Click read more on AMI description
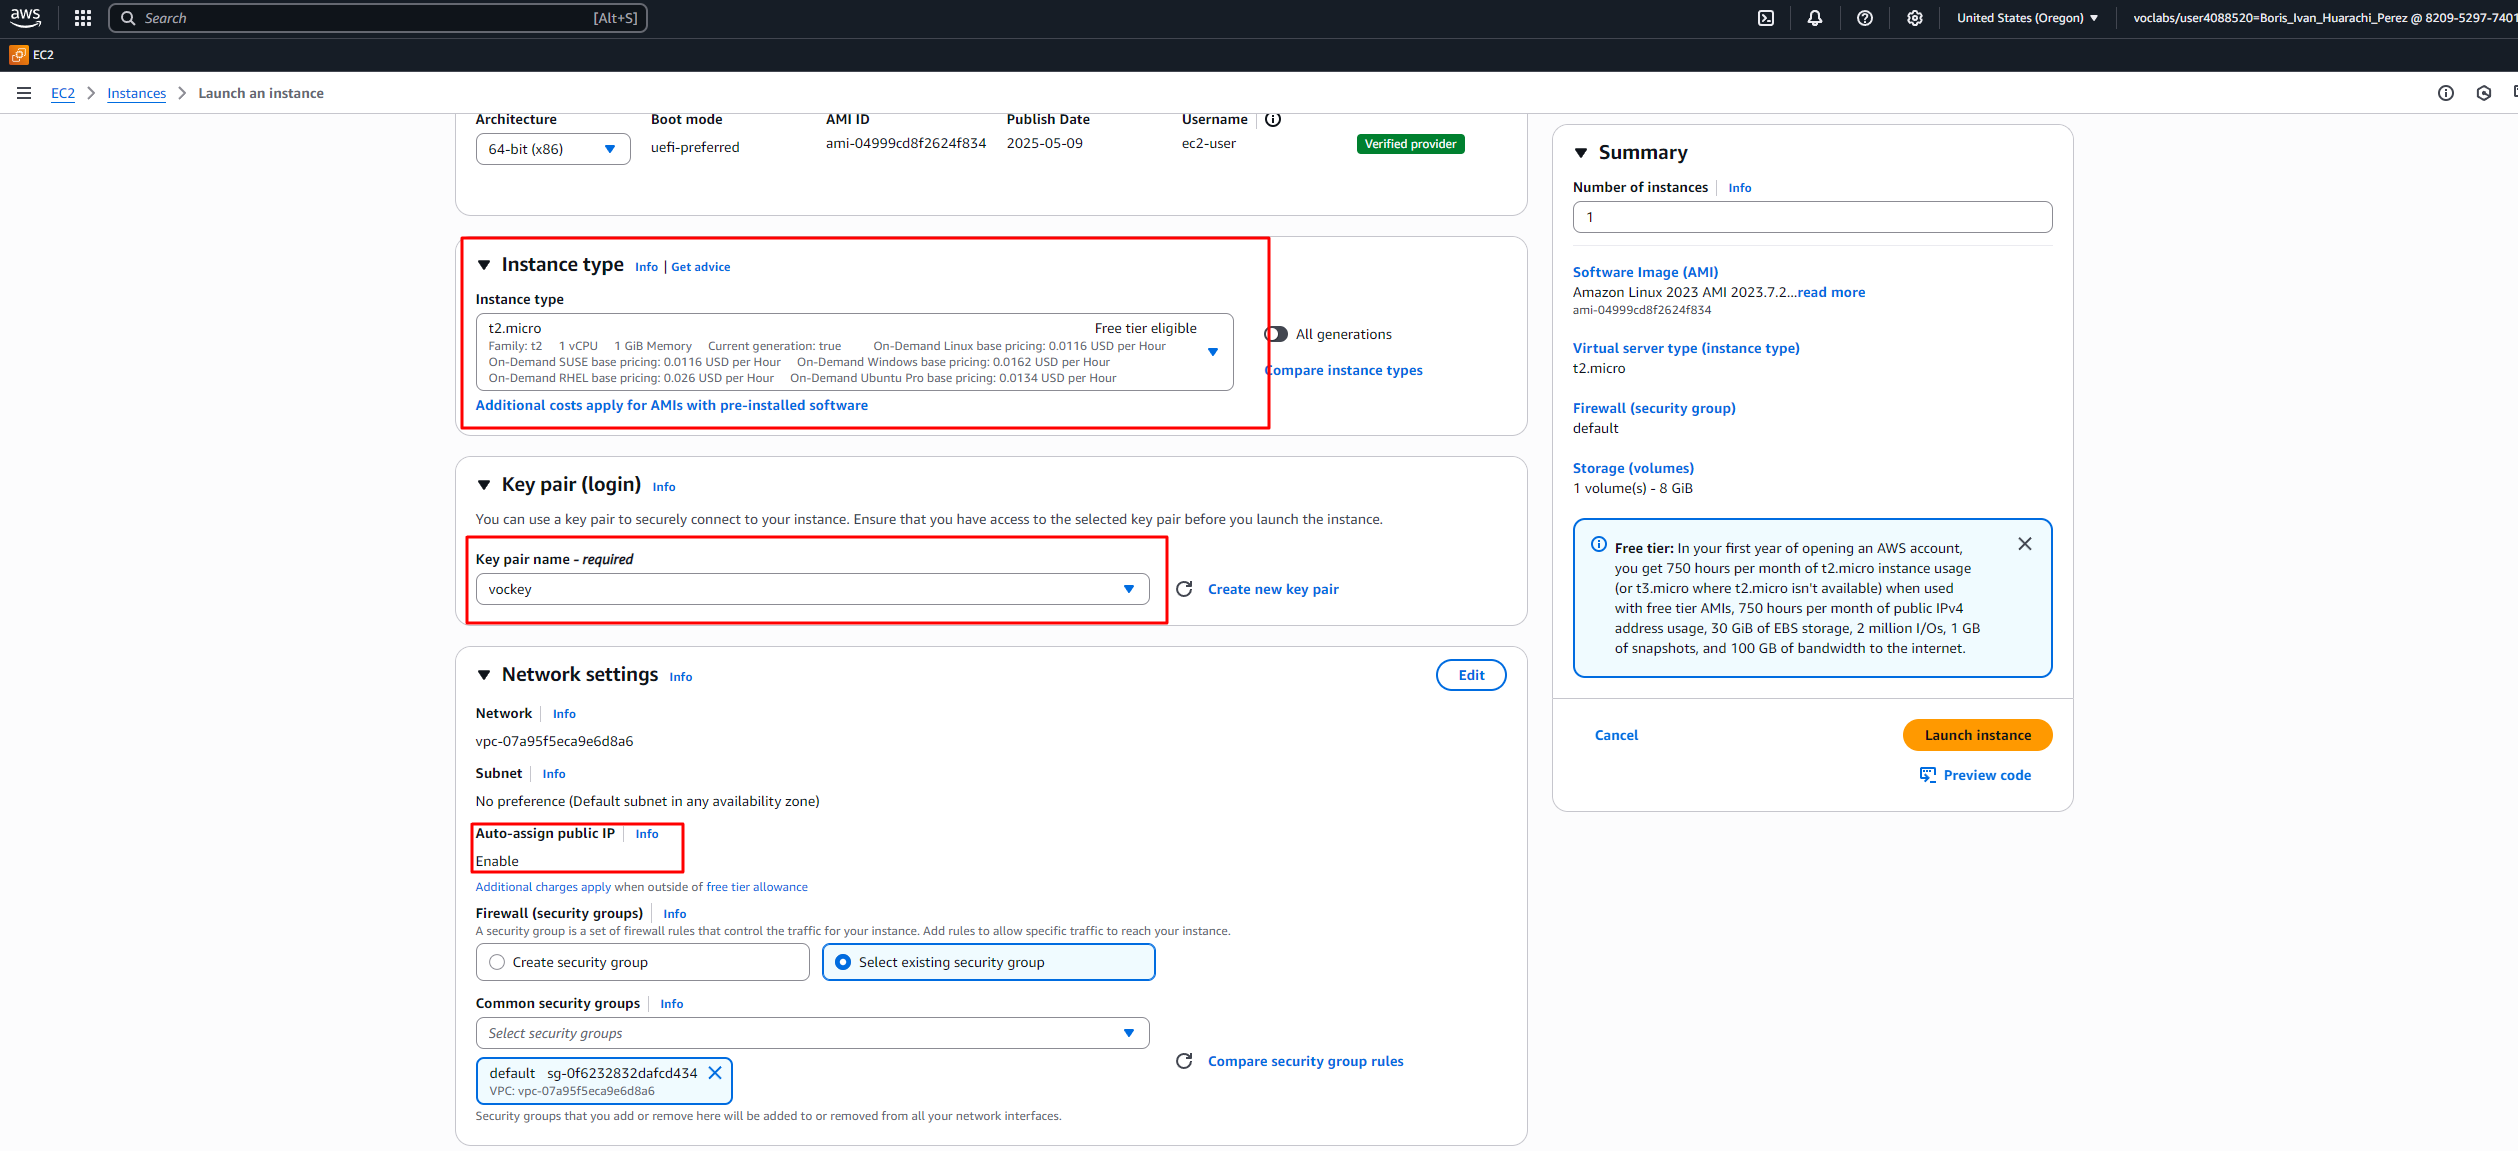The height and width of the screenshot is (1151, 2518). point(1831,292)
